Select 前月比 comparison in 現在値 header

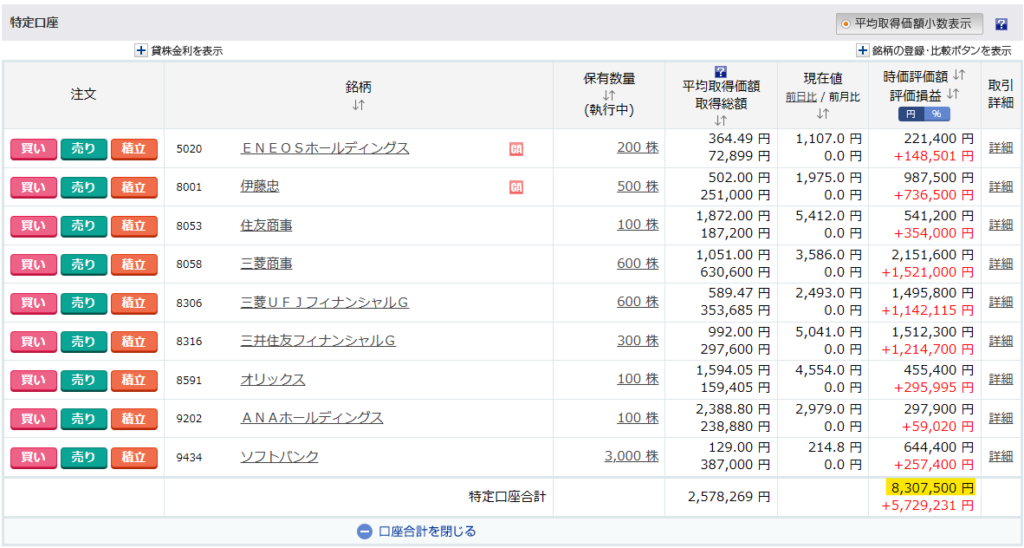coord(843,97)
